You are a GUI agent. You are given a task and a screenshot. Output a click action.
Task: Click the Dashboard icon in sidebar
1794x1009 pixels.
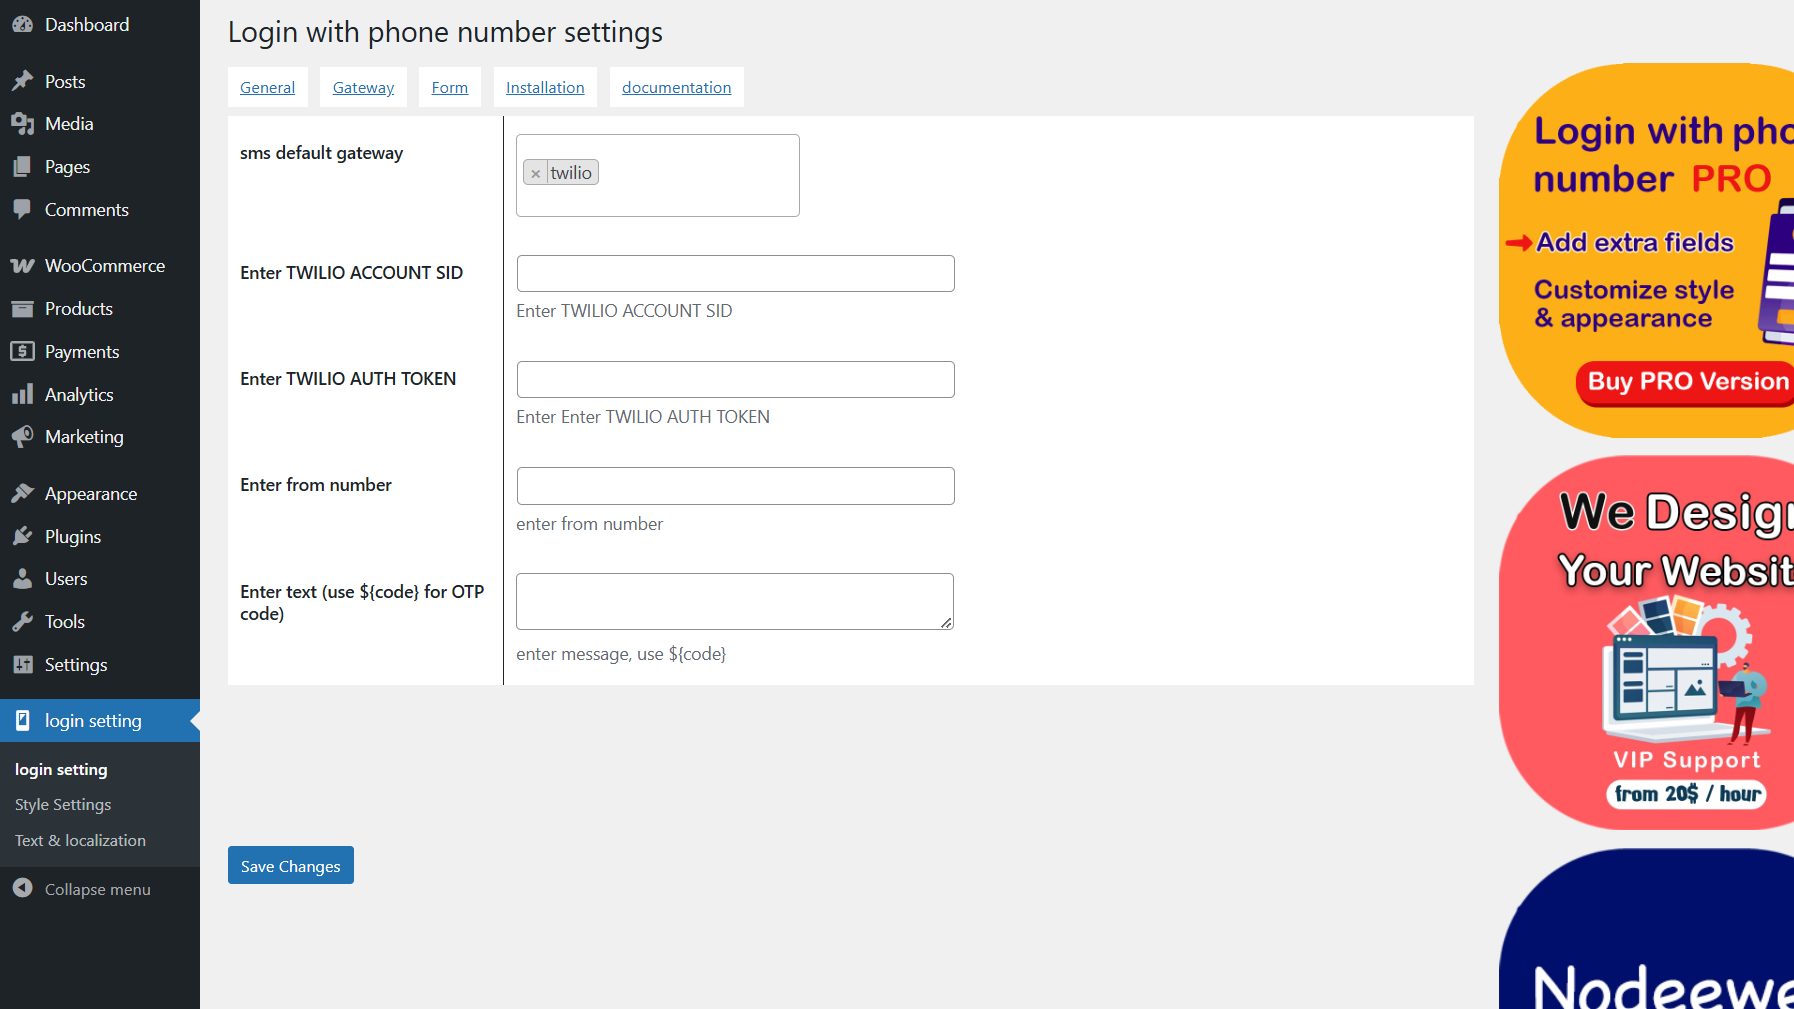pos(22,25)
